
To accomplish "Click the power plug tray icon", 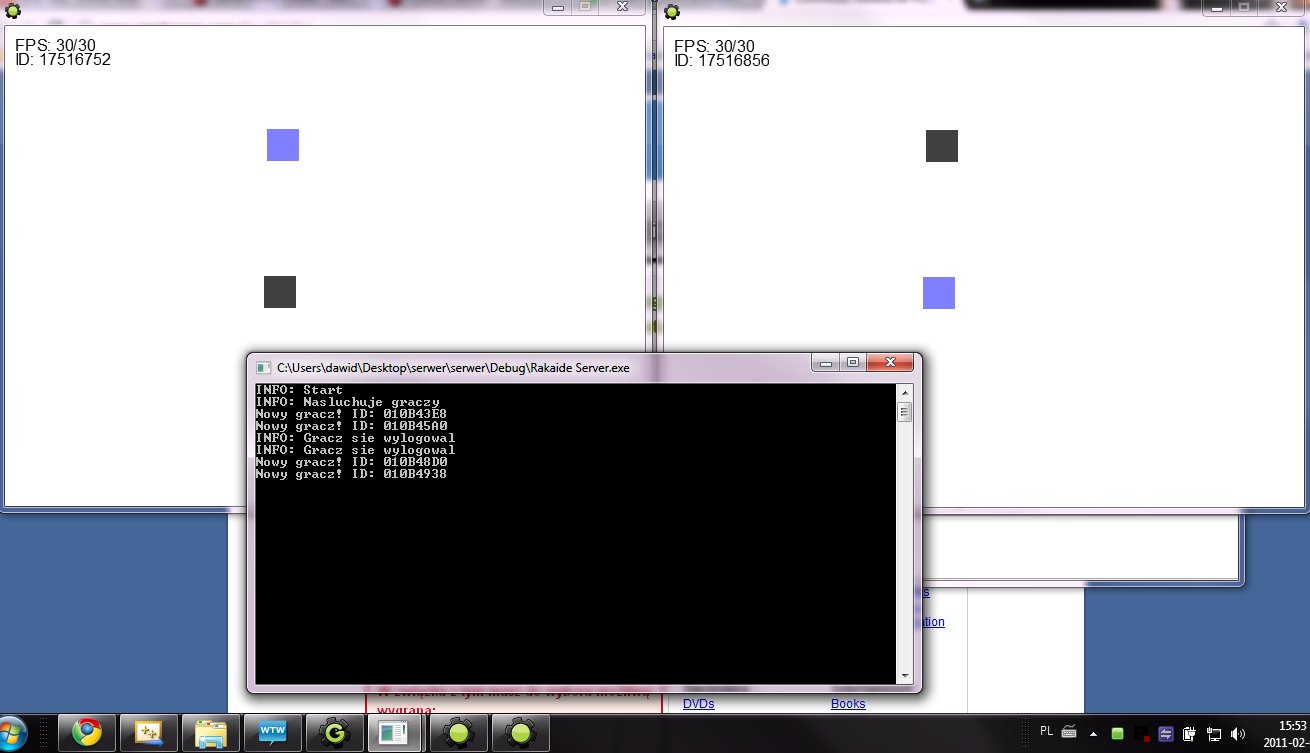I will pyautogui.click(x=1190, y=734).
